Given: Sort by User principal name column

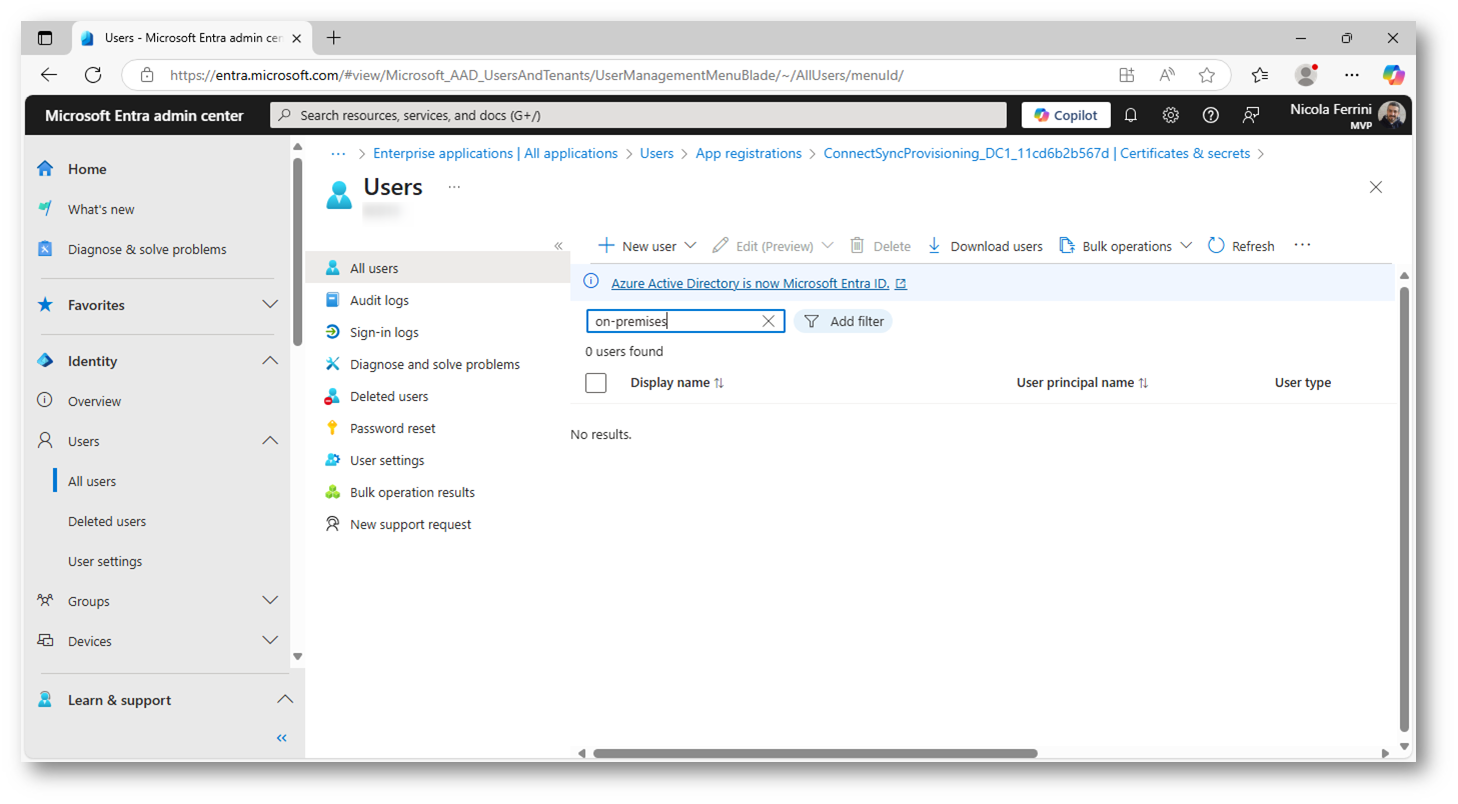Looking at the screenshot, I should pyautogui.click(x=1082, y=383).
